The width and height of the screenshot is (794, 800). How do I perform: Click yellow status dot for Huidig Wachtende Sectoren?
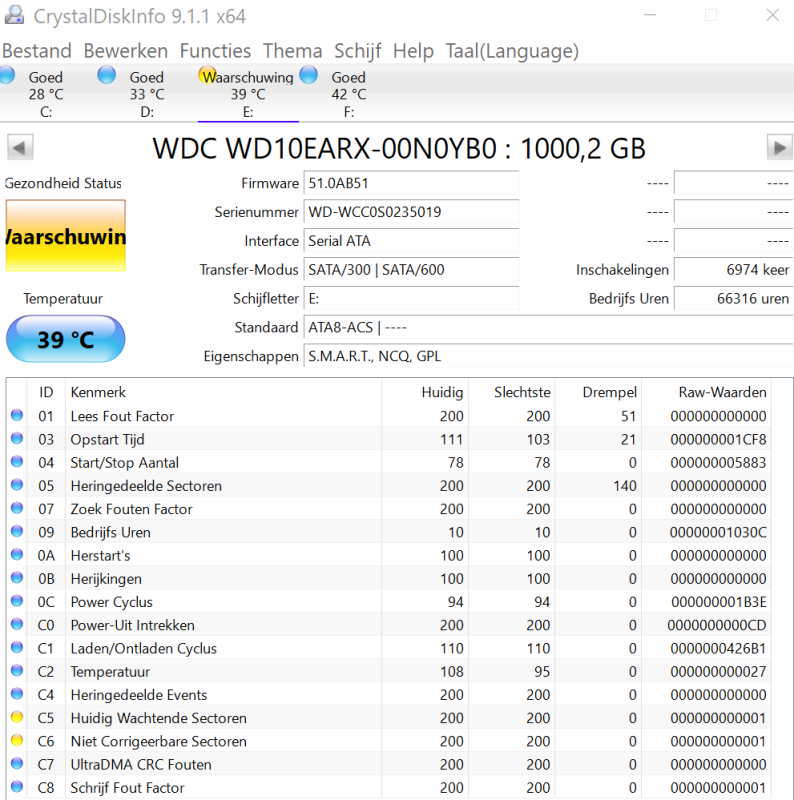point(17,718)
